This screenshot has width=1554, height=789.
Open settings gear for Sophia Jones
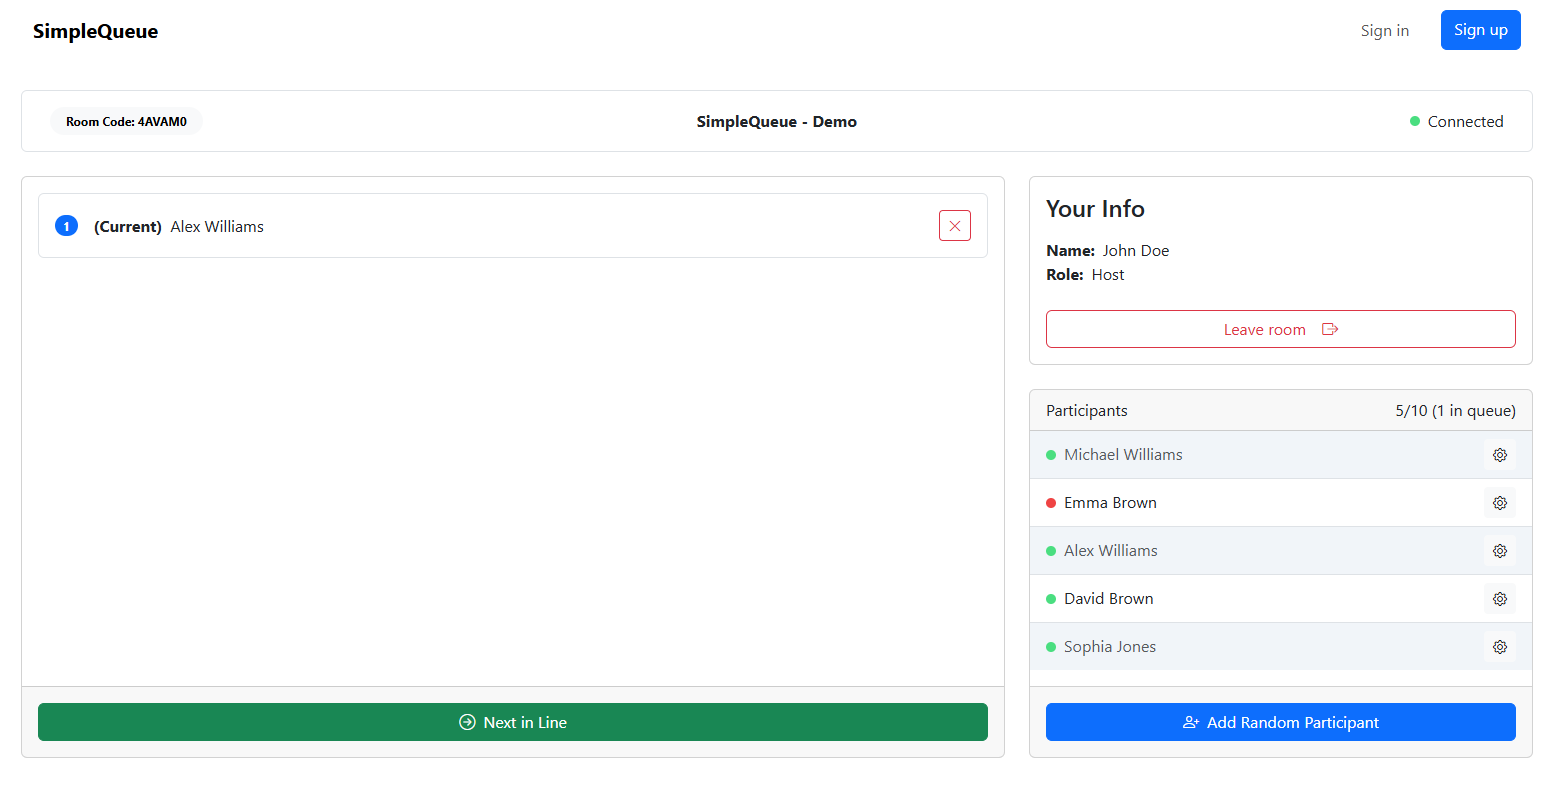tap(1499, 646)
